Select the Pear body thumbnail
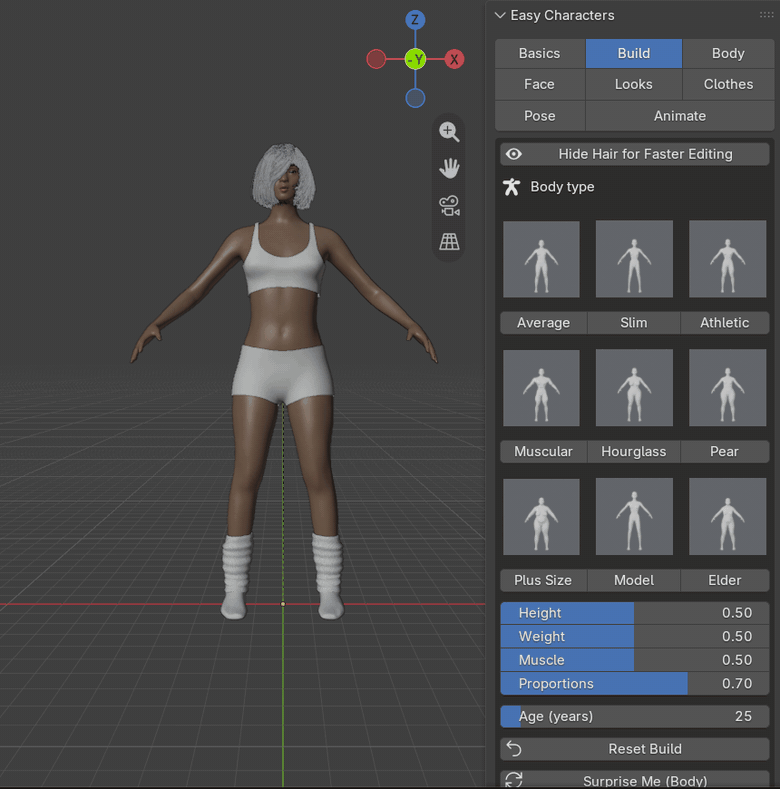The height and width of the screenshot is (789, 780). [728, 388]
